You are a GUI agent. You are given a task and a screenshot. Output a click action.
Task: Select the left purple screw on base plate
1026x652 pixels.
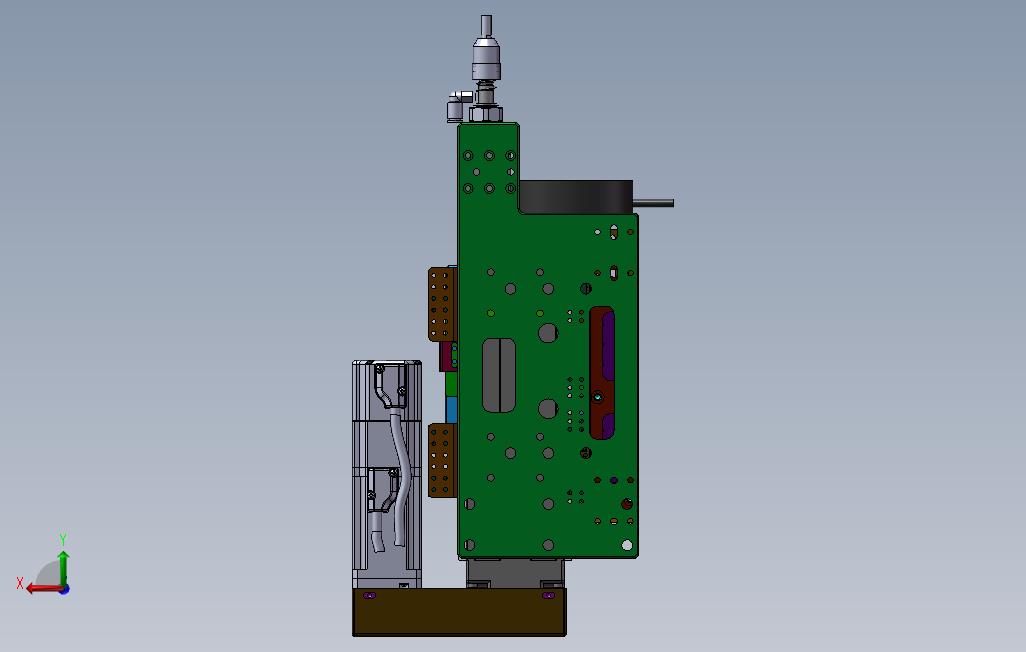[x=369, y=596]
